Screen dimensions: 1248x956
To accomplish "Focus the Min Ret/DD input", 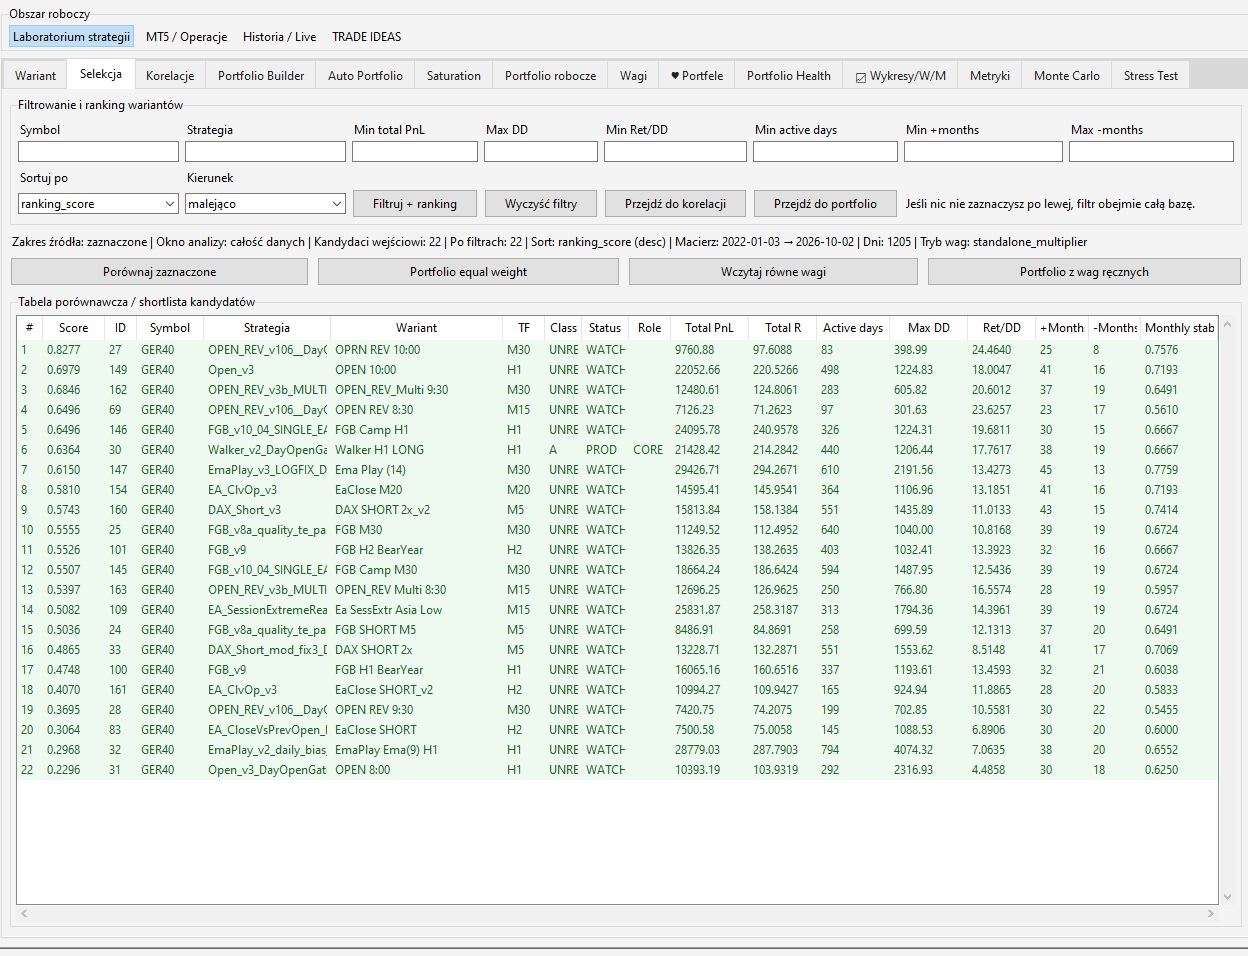I will coord(676,151).
